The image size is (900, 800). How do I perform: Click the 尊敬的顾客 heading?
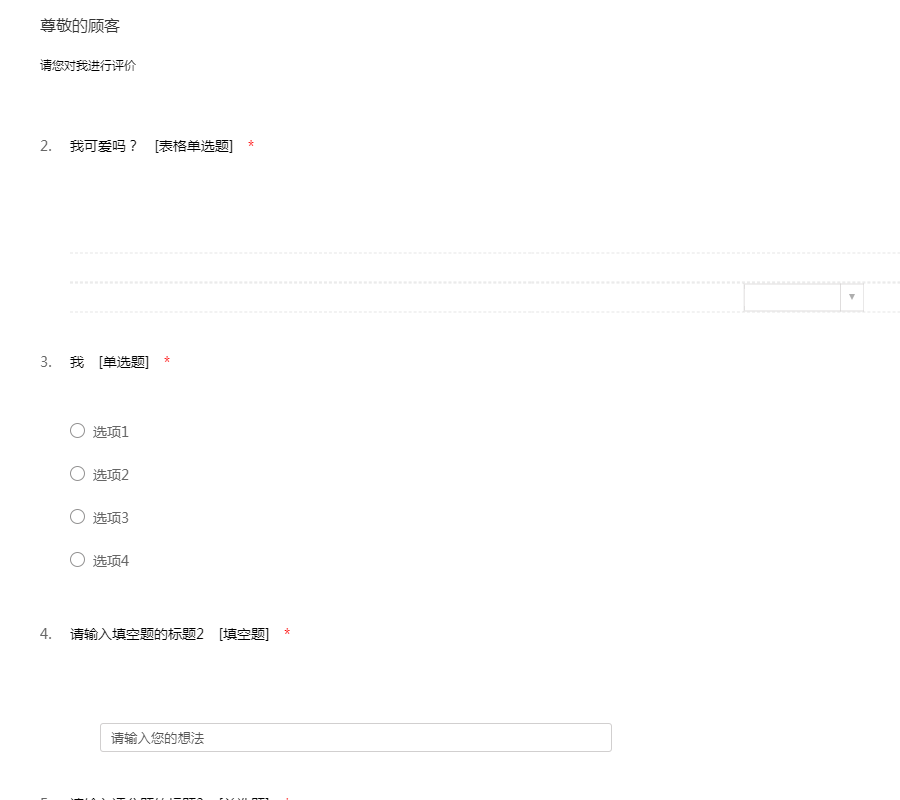pyautogui.click(x=80, y=26)
